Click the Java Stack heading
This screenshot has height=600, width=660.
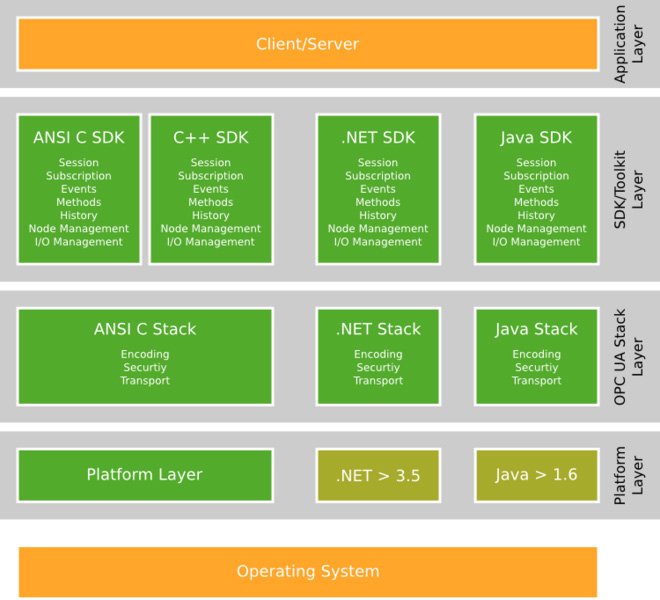click(536, 329)
